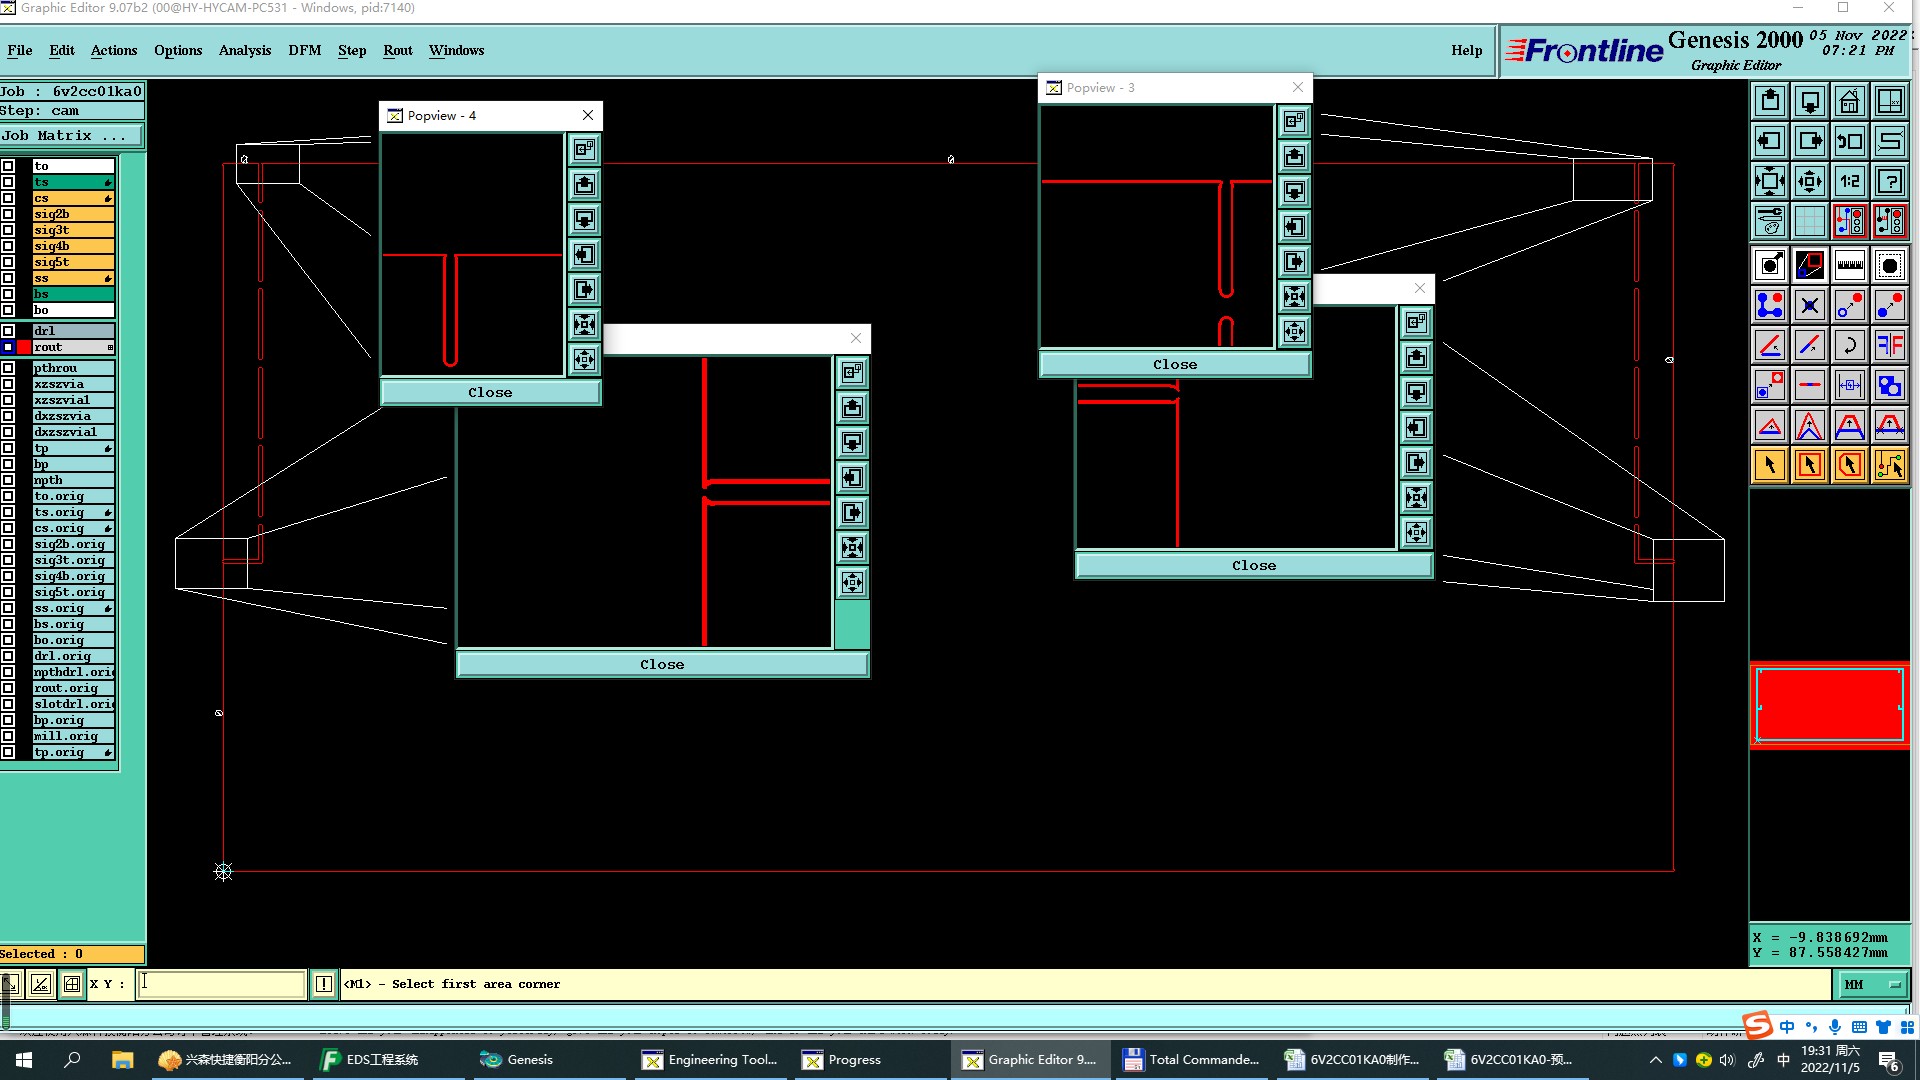
Task: Click the mirror F flip tool icon
Action: click(x=1889, y=346)
